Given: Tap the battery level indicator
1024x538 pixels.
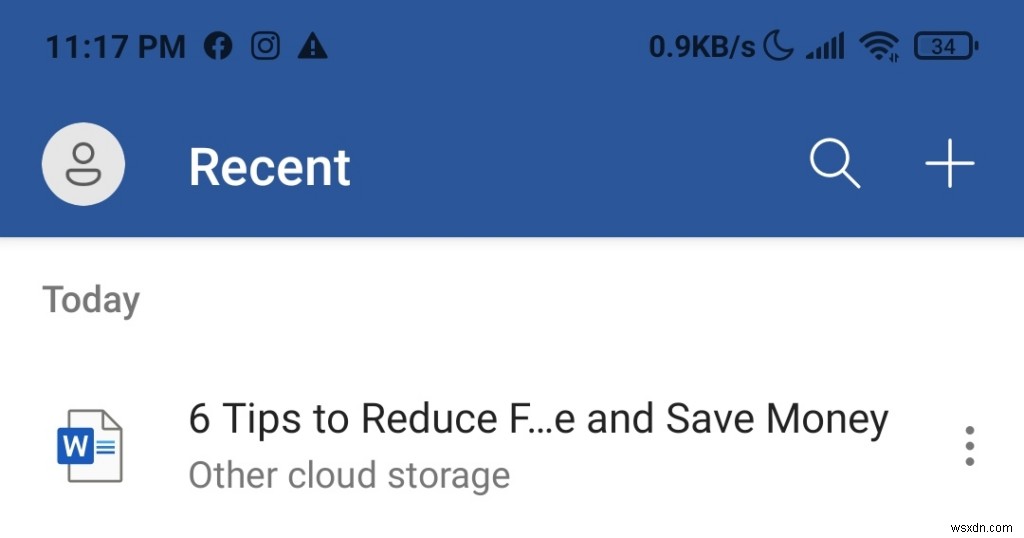Looking at the screenshot, I should tap(945, 46).
